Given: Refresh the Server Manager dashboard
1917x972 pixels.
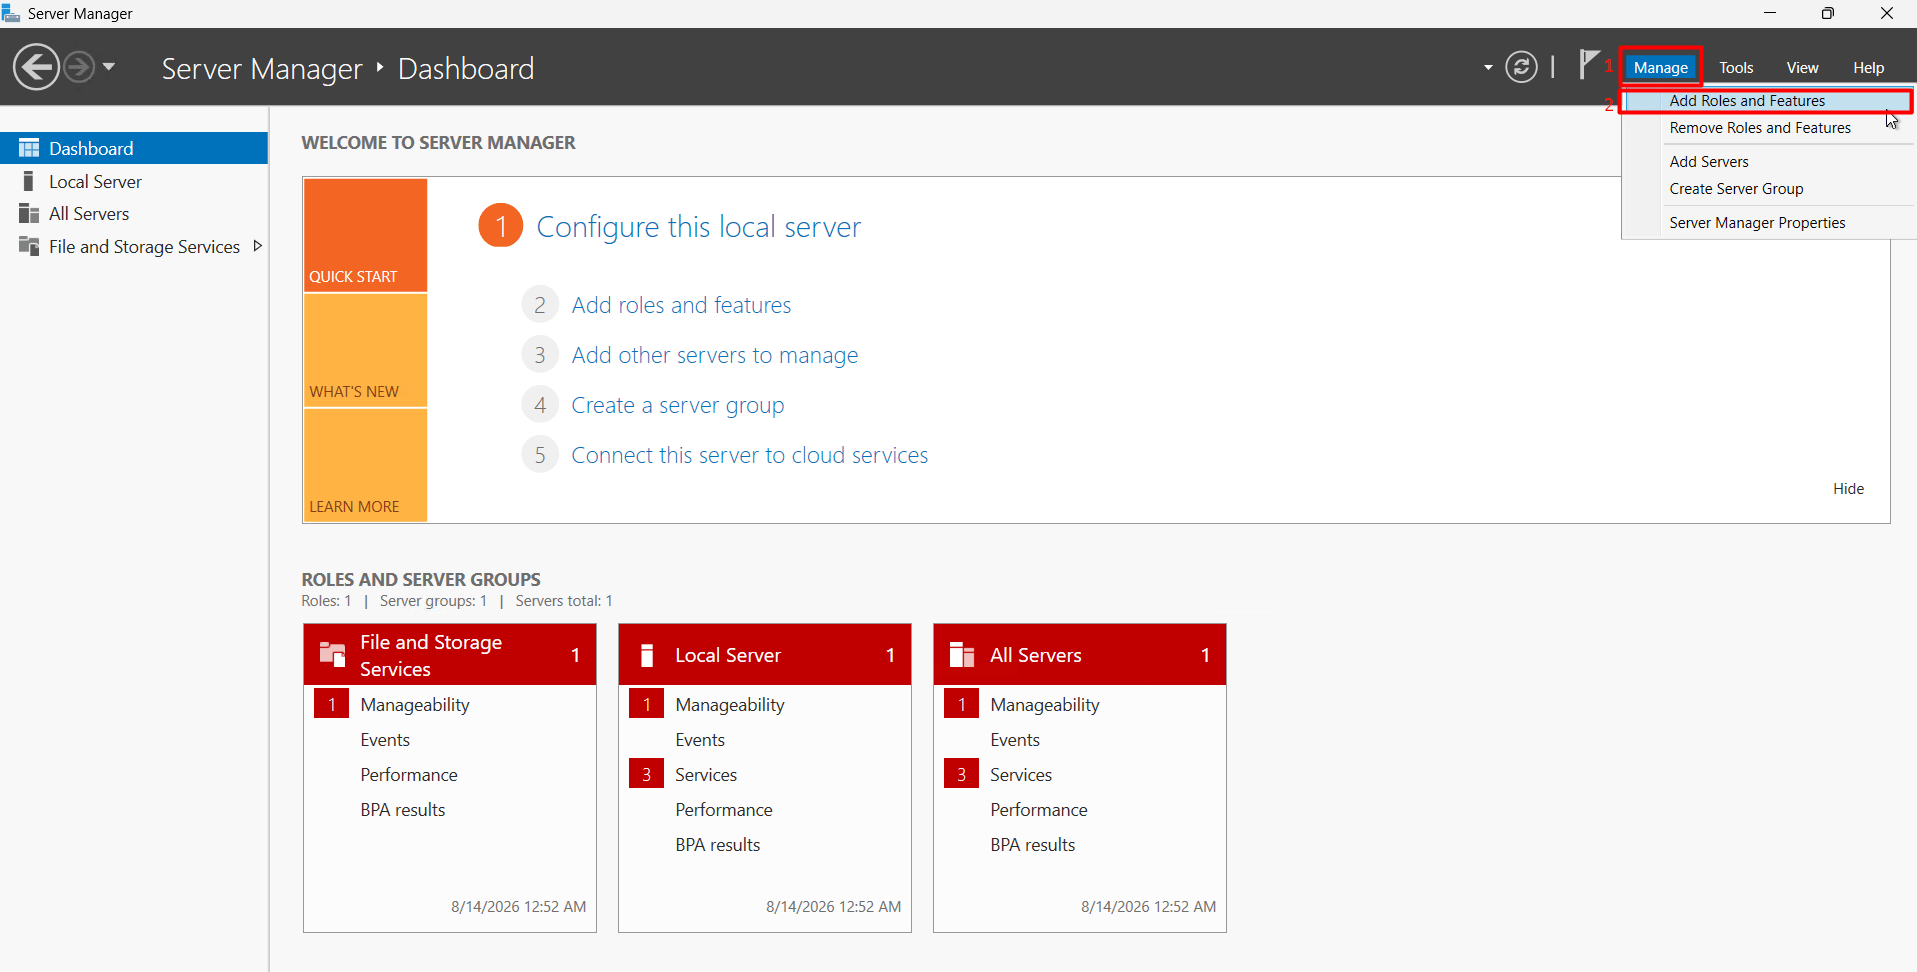Looking at the screenshot, I should coord(1521,67).
